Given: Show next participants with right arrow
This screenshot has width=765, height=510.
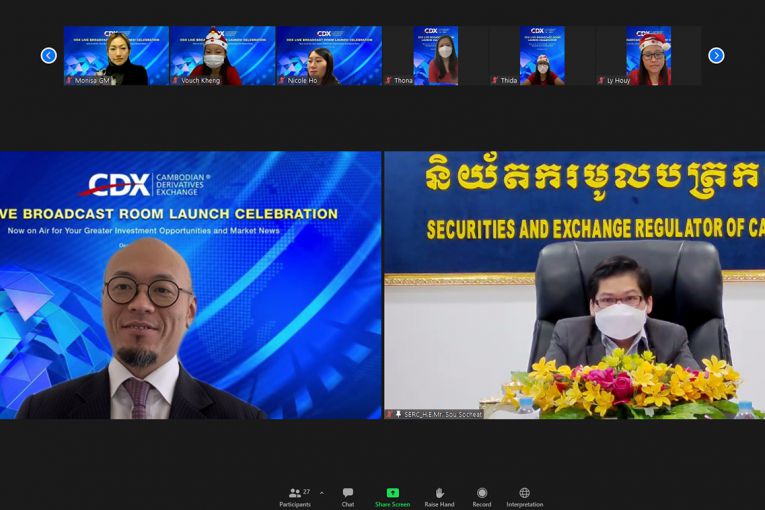Looking at the screenshot, I should 716,55.
